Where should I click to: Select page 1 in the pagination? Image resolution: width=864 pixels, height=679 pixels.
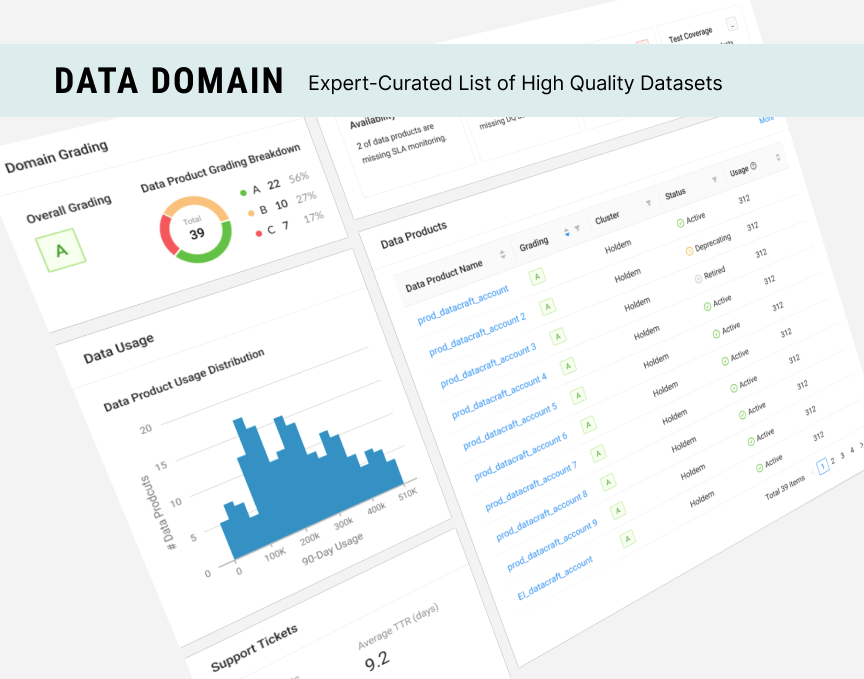(x=823, y=466)
